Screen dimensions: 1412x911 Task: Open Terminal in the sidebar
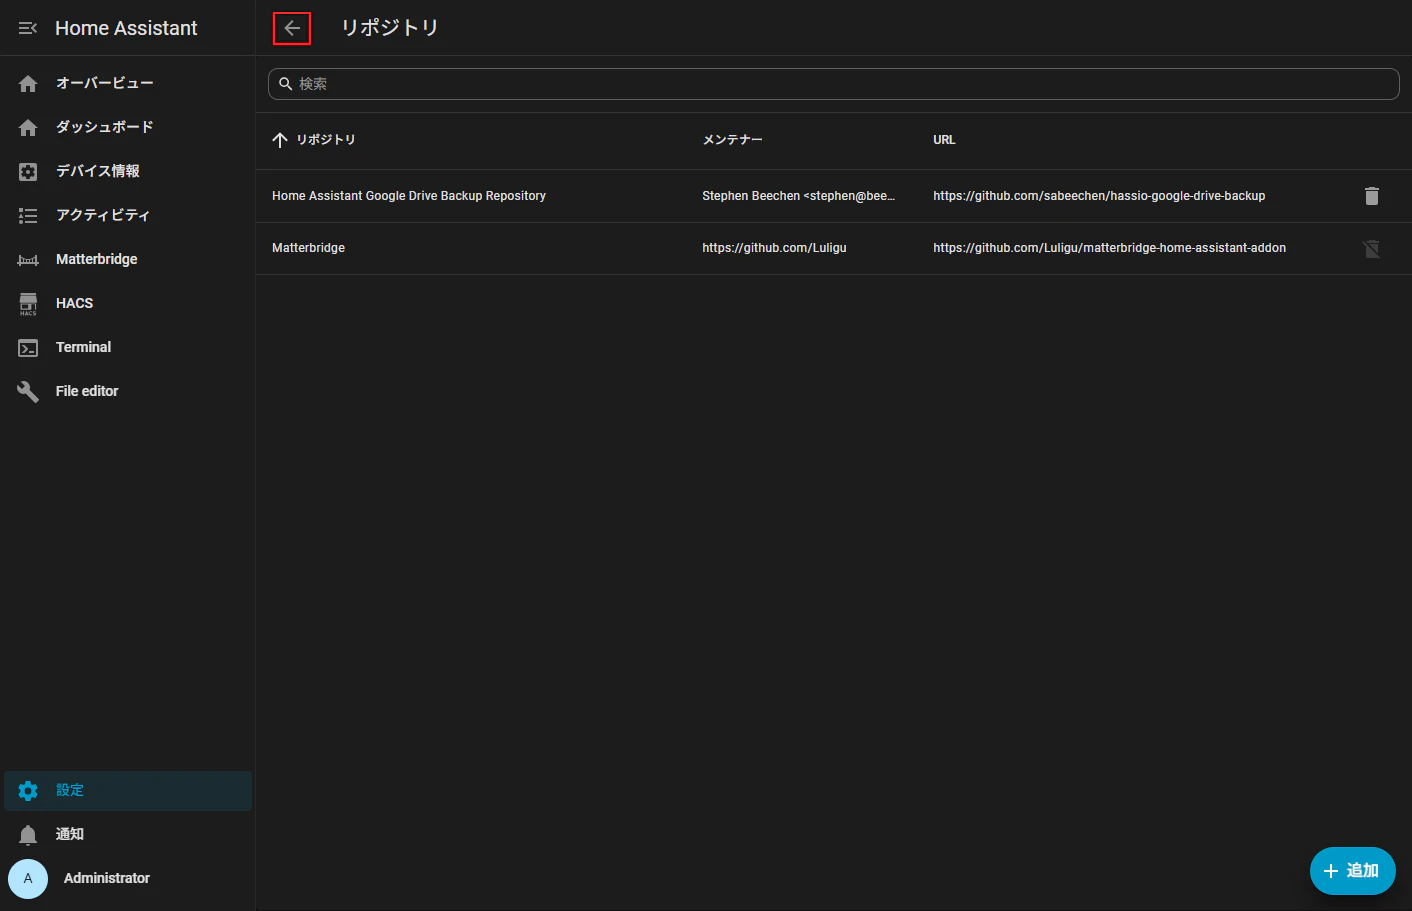tap(128, 348)
